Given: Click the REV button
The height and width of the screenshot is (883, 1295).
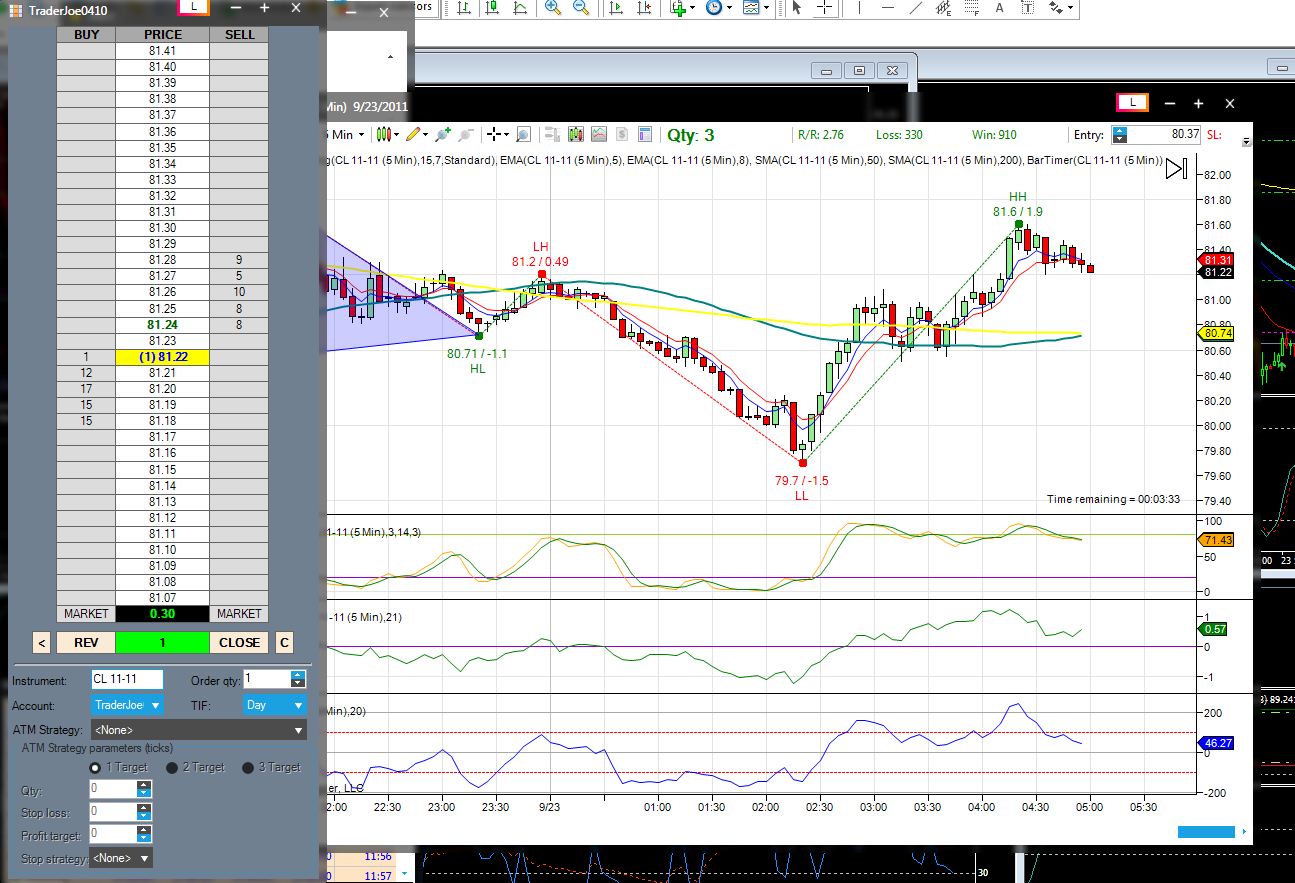Looking at the screenshot, I should 85,642.
